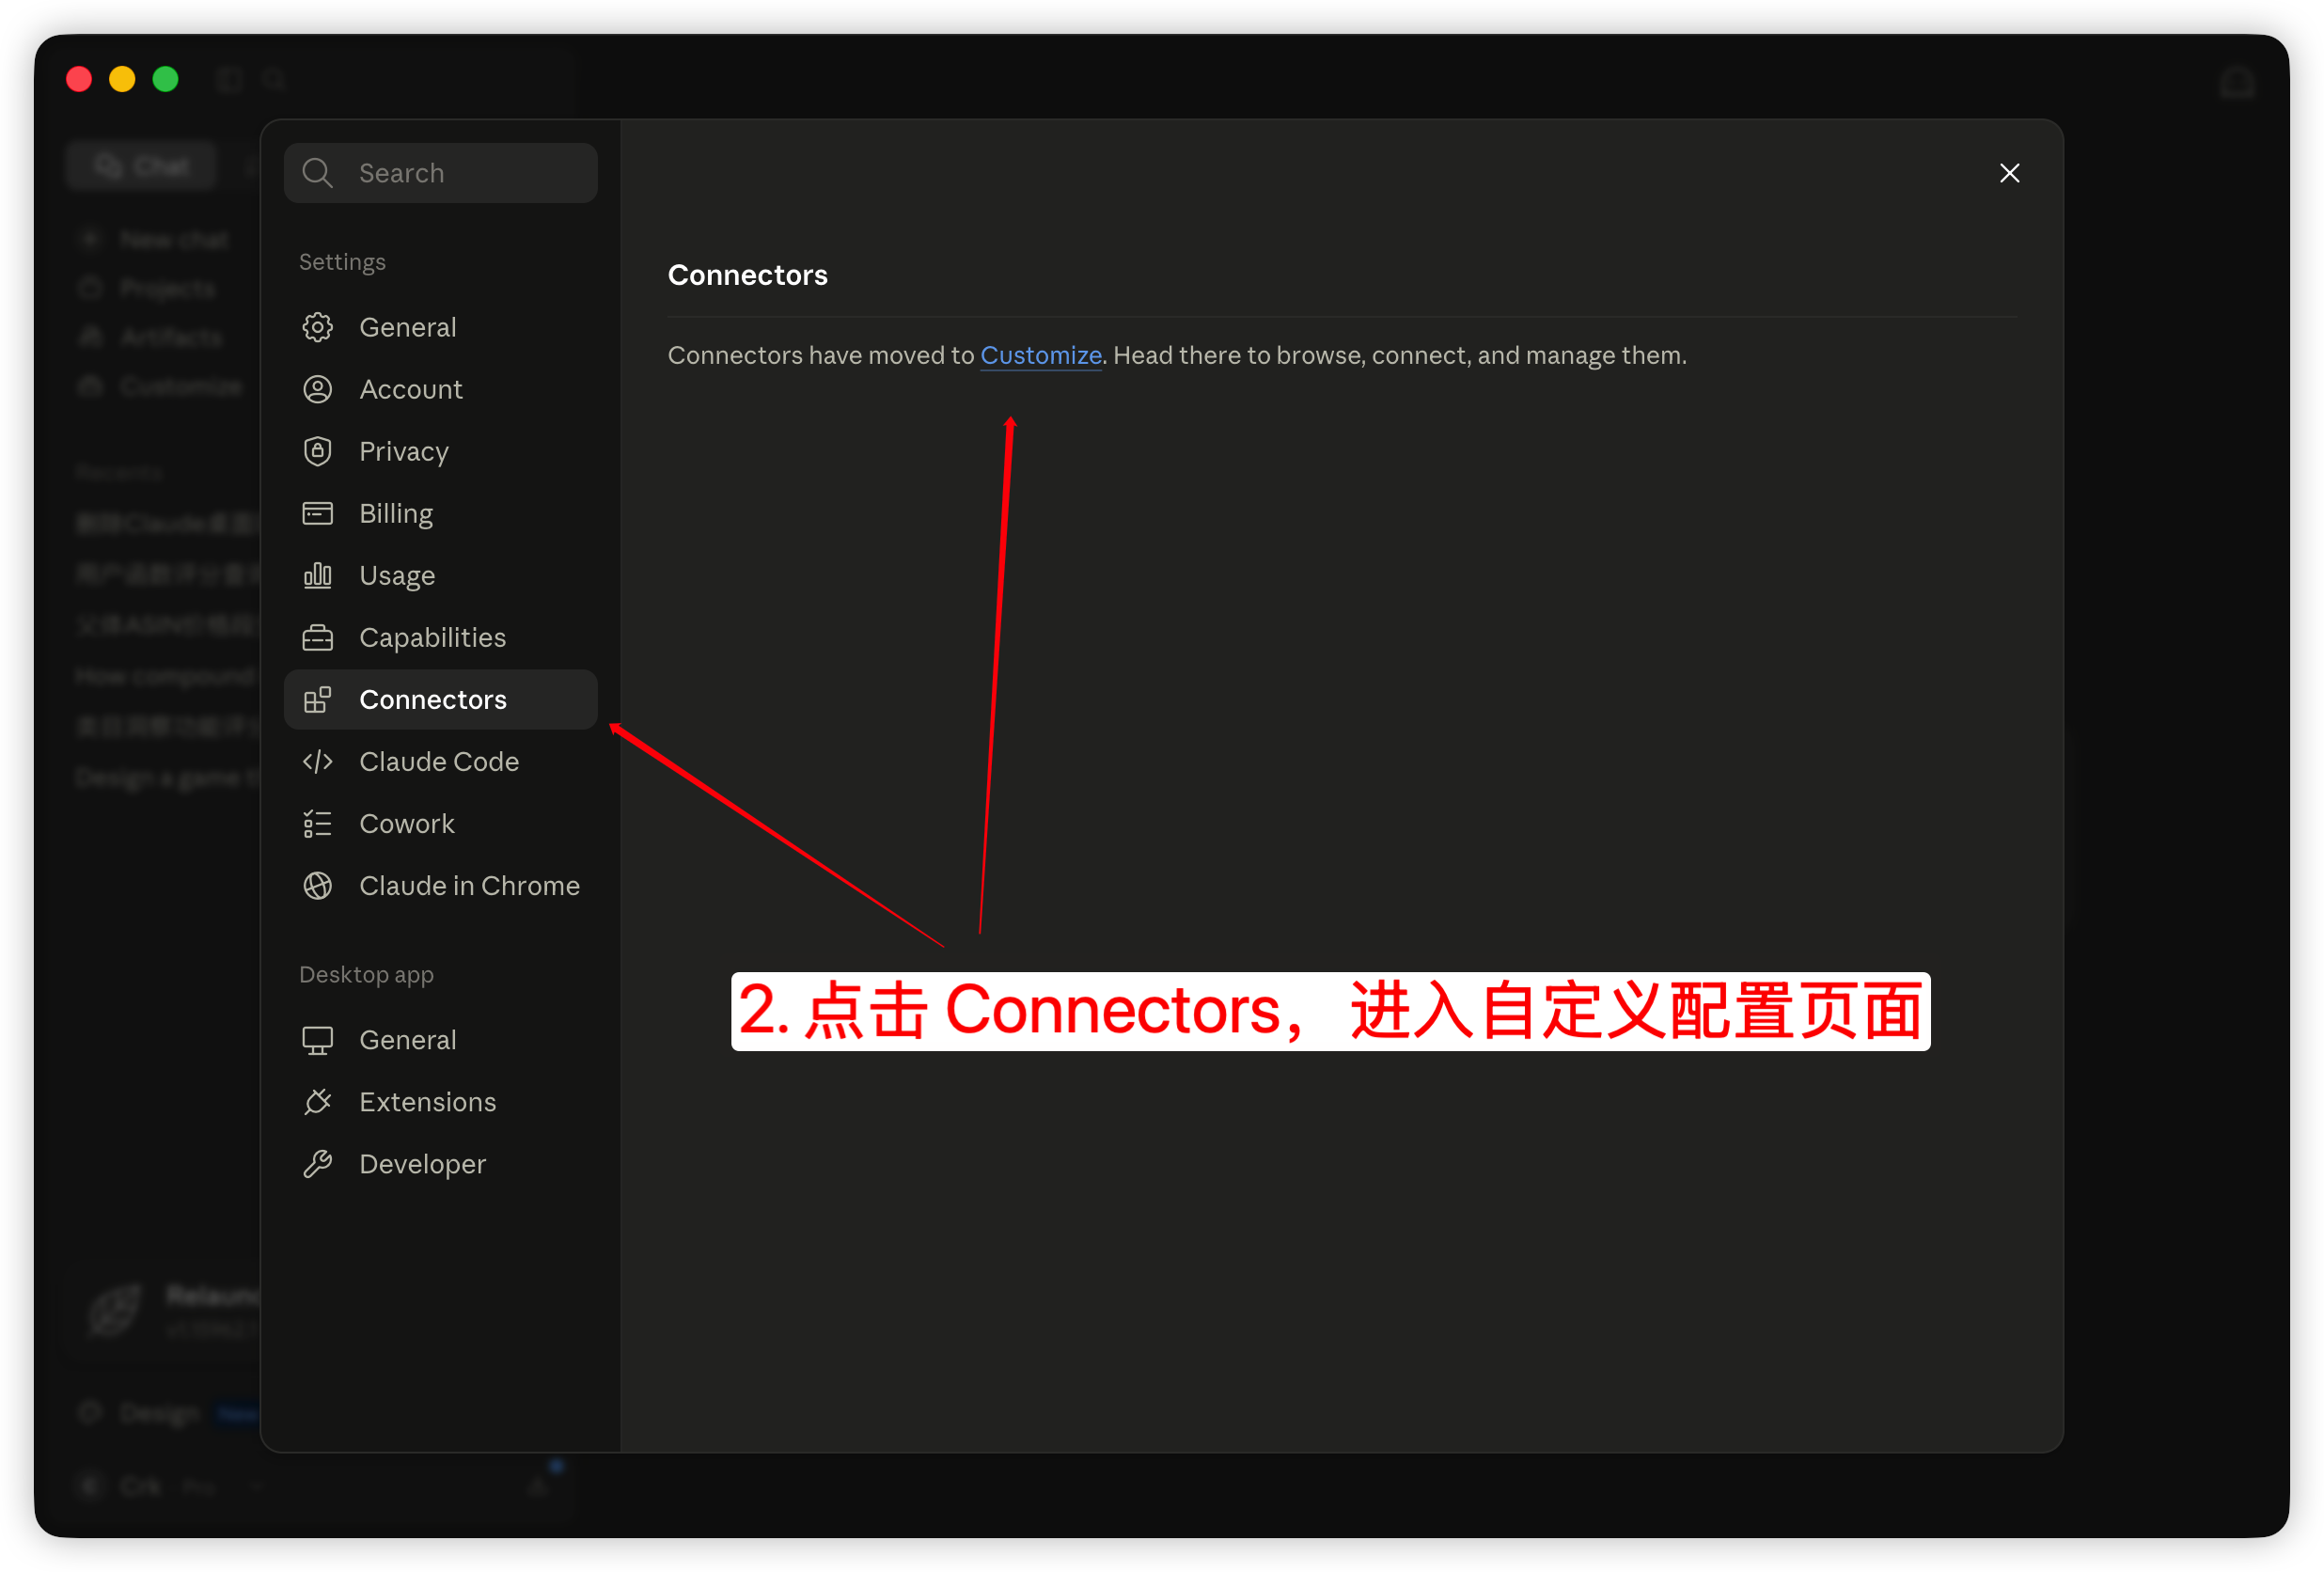Click the gear icon beside General settings
Viewport: 2324px width, 1572px height.
click(317, 327)
